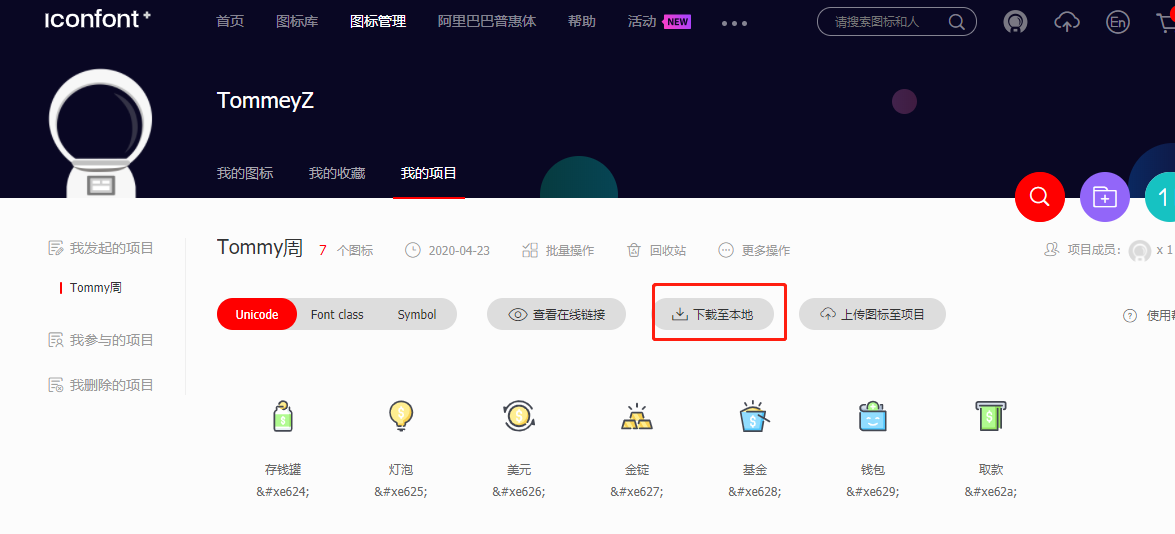This screenshot has width=1175, height=534.
Task: Select the 取款 withdrawal icon
Action: point(991,416)
